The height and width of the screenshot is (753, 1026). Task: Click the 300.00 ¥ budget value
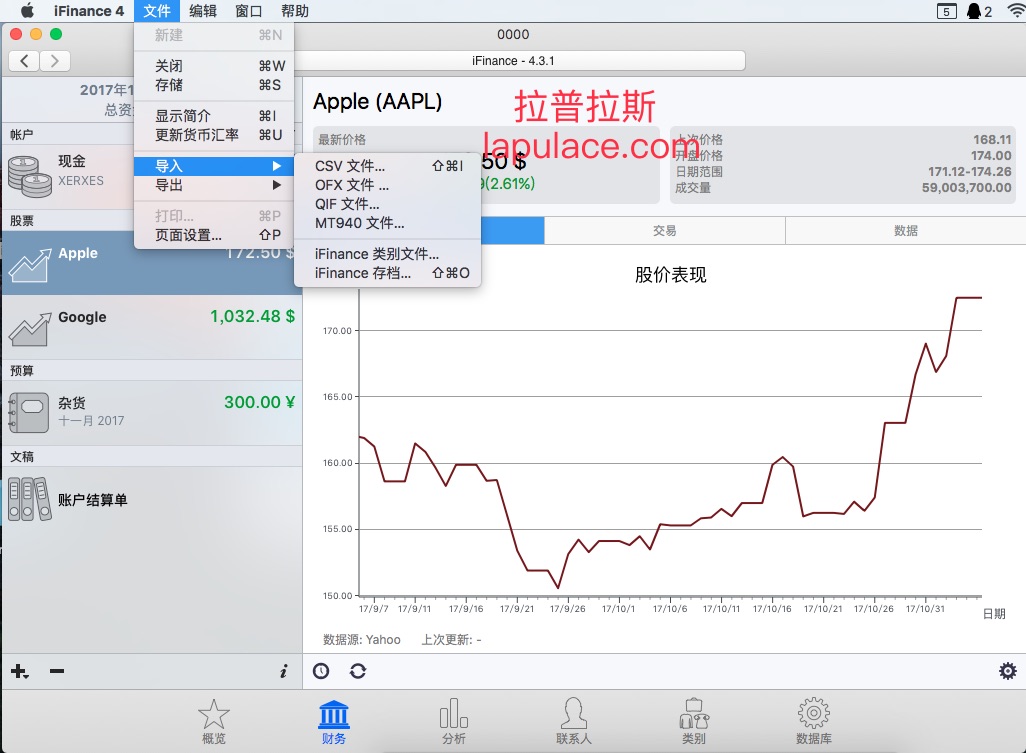(259, 402)
